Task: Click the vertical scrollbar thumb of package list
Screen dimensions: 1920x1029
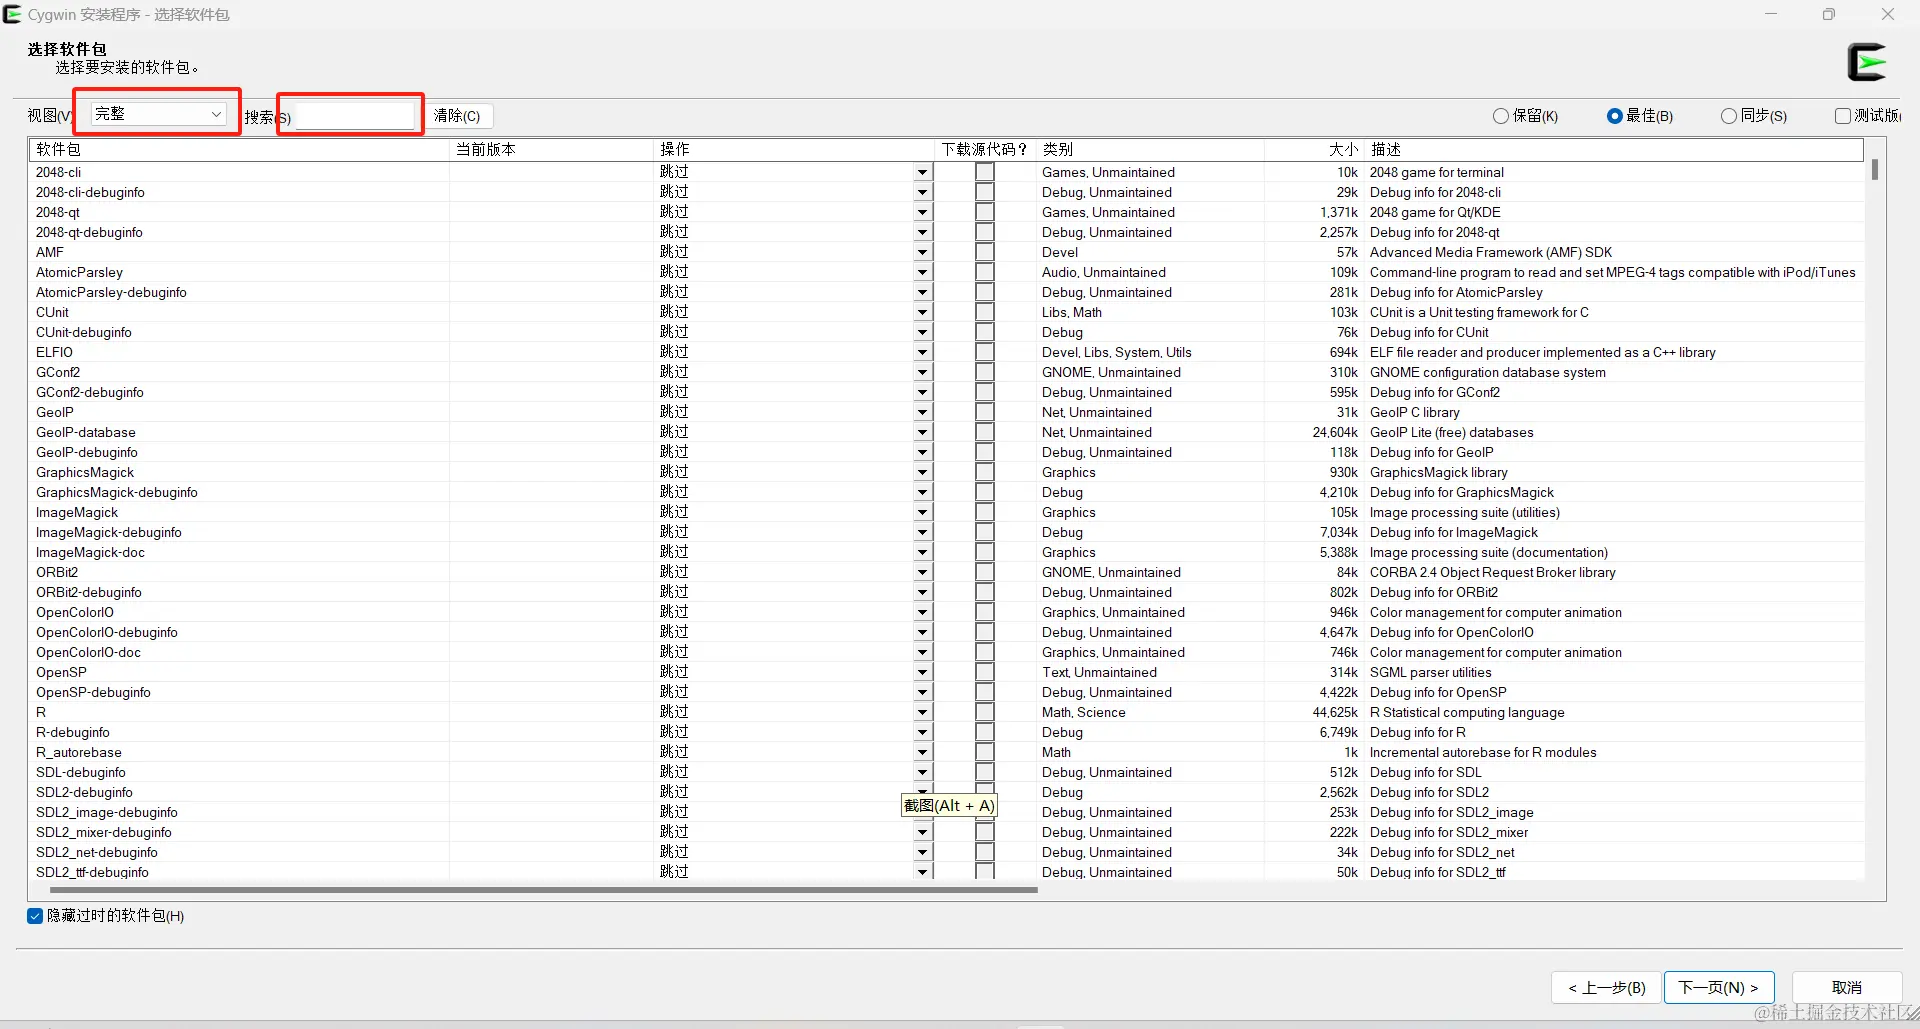Action: point(1874,170)
